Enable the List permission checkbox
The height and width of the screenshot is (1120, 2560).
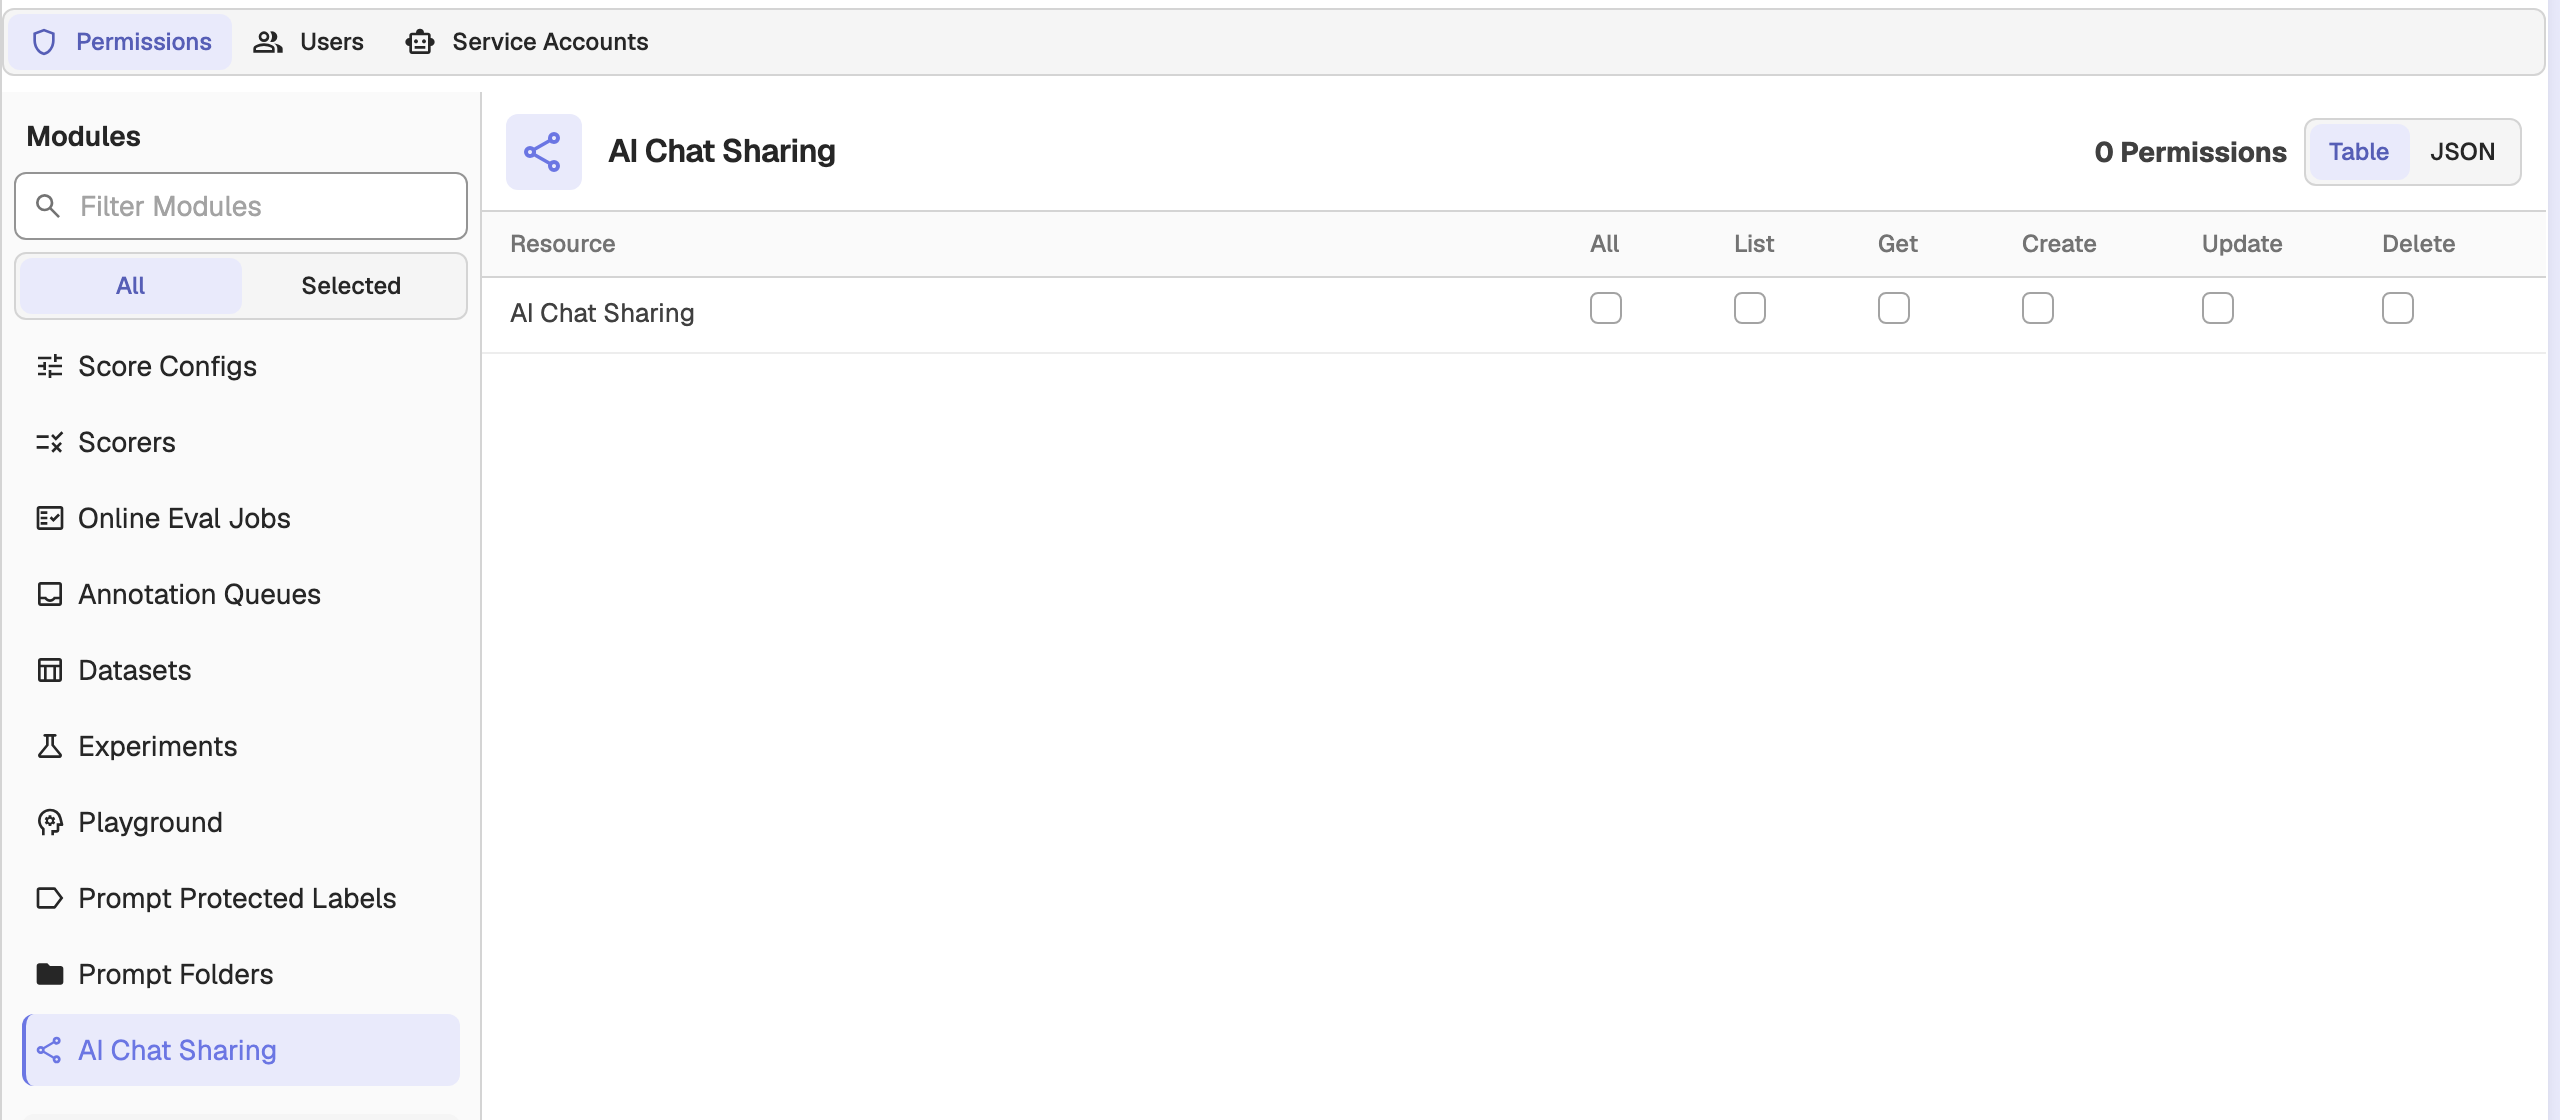tap(1750, 308)
